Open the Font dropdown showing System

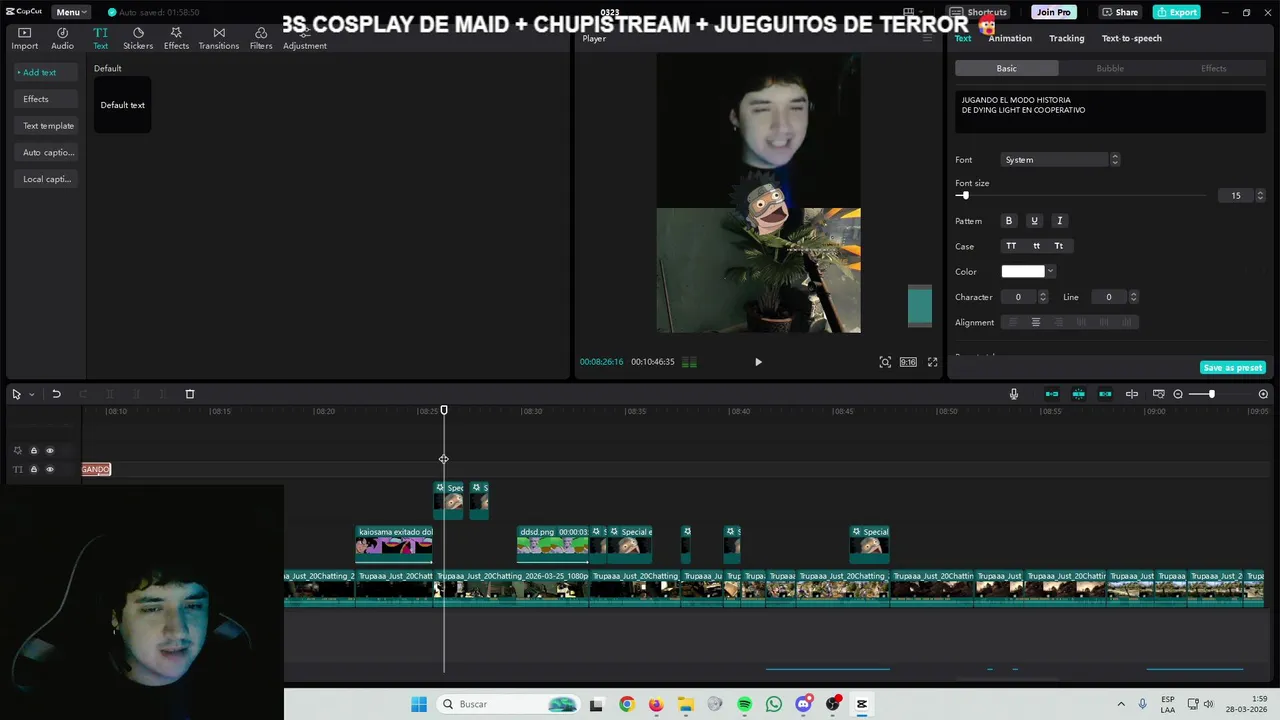pyautogui.click(x=1054, y=160)
